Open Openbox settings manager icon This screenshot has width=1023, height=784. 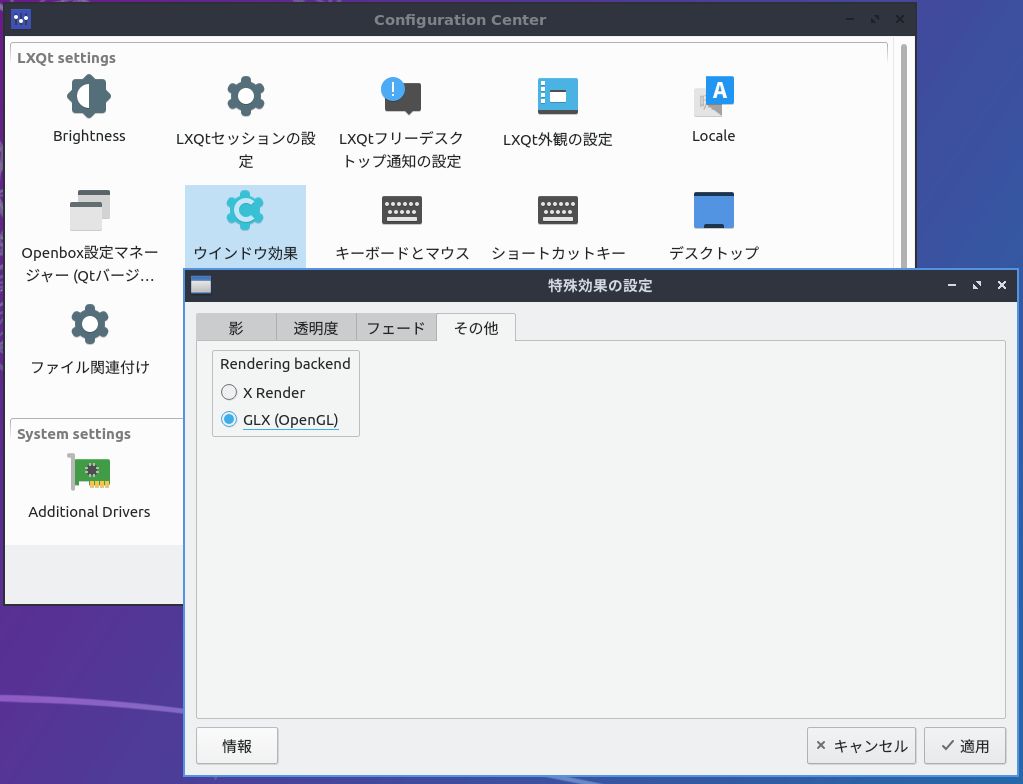point(89,210)
